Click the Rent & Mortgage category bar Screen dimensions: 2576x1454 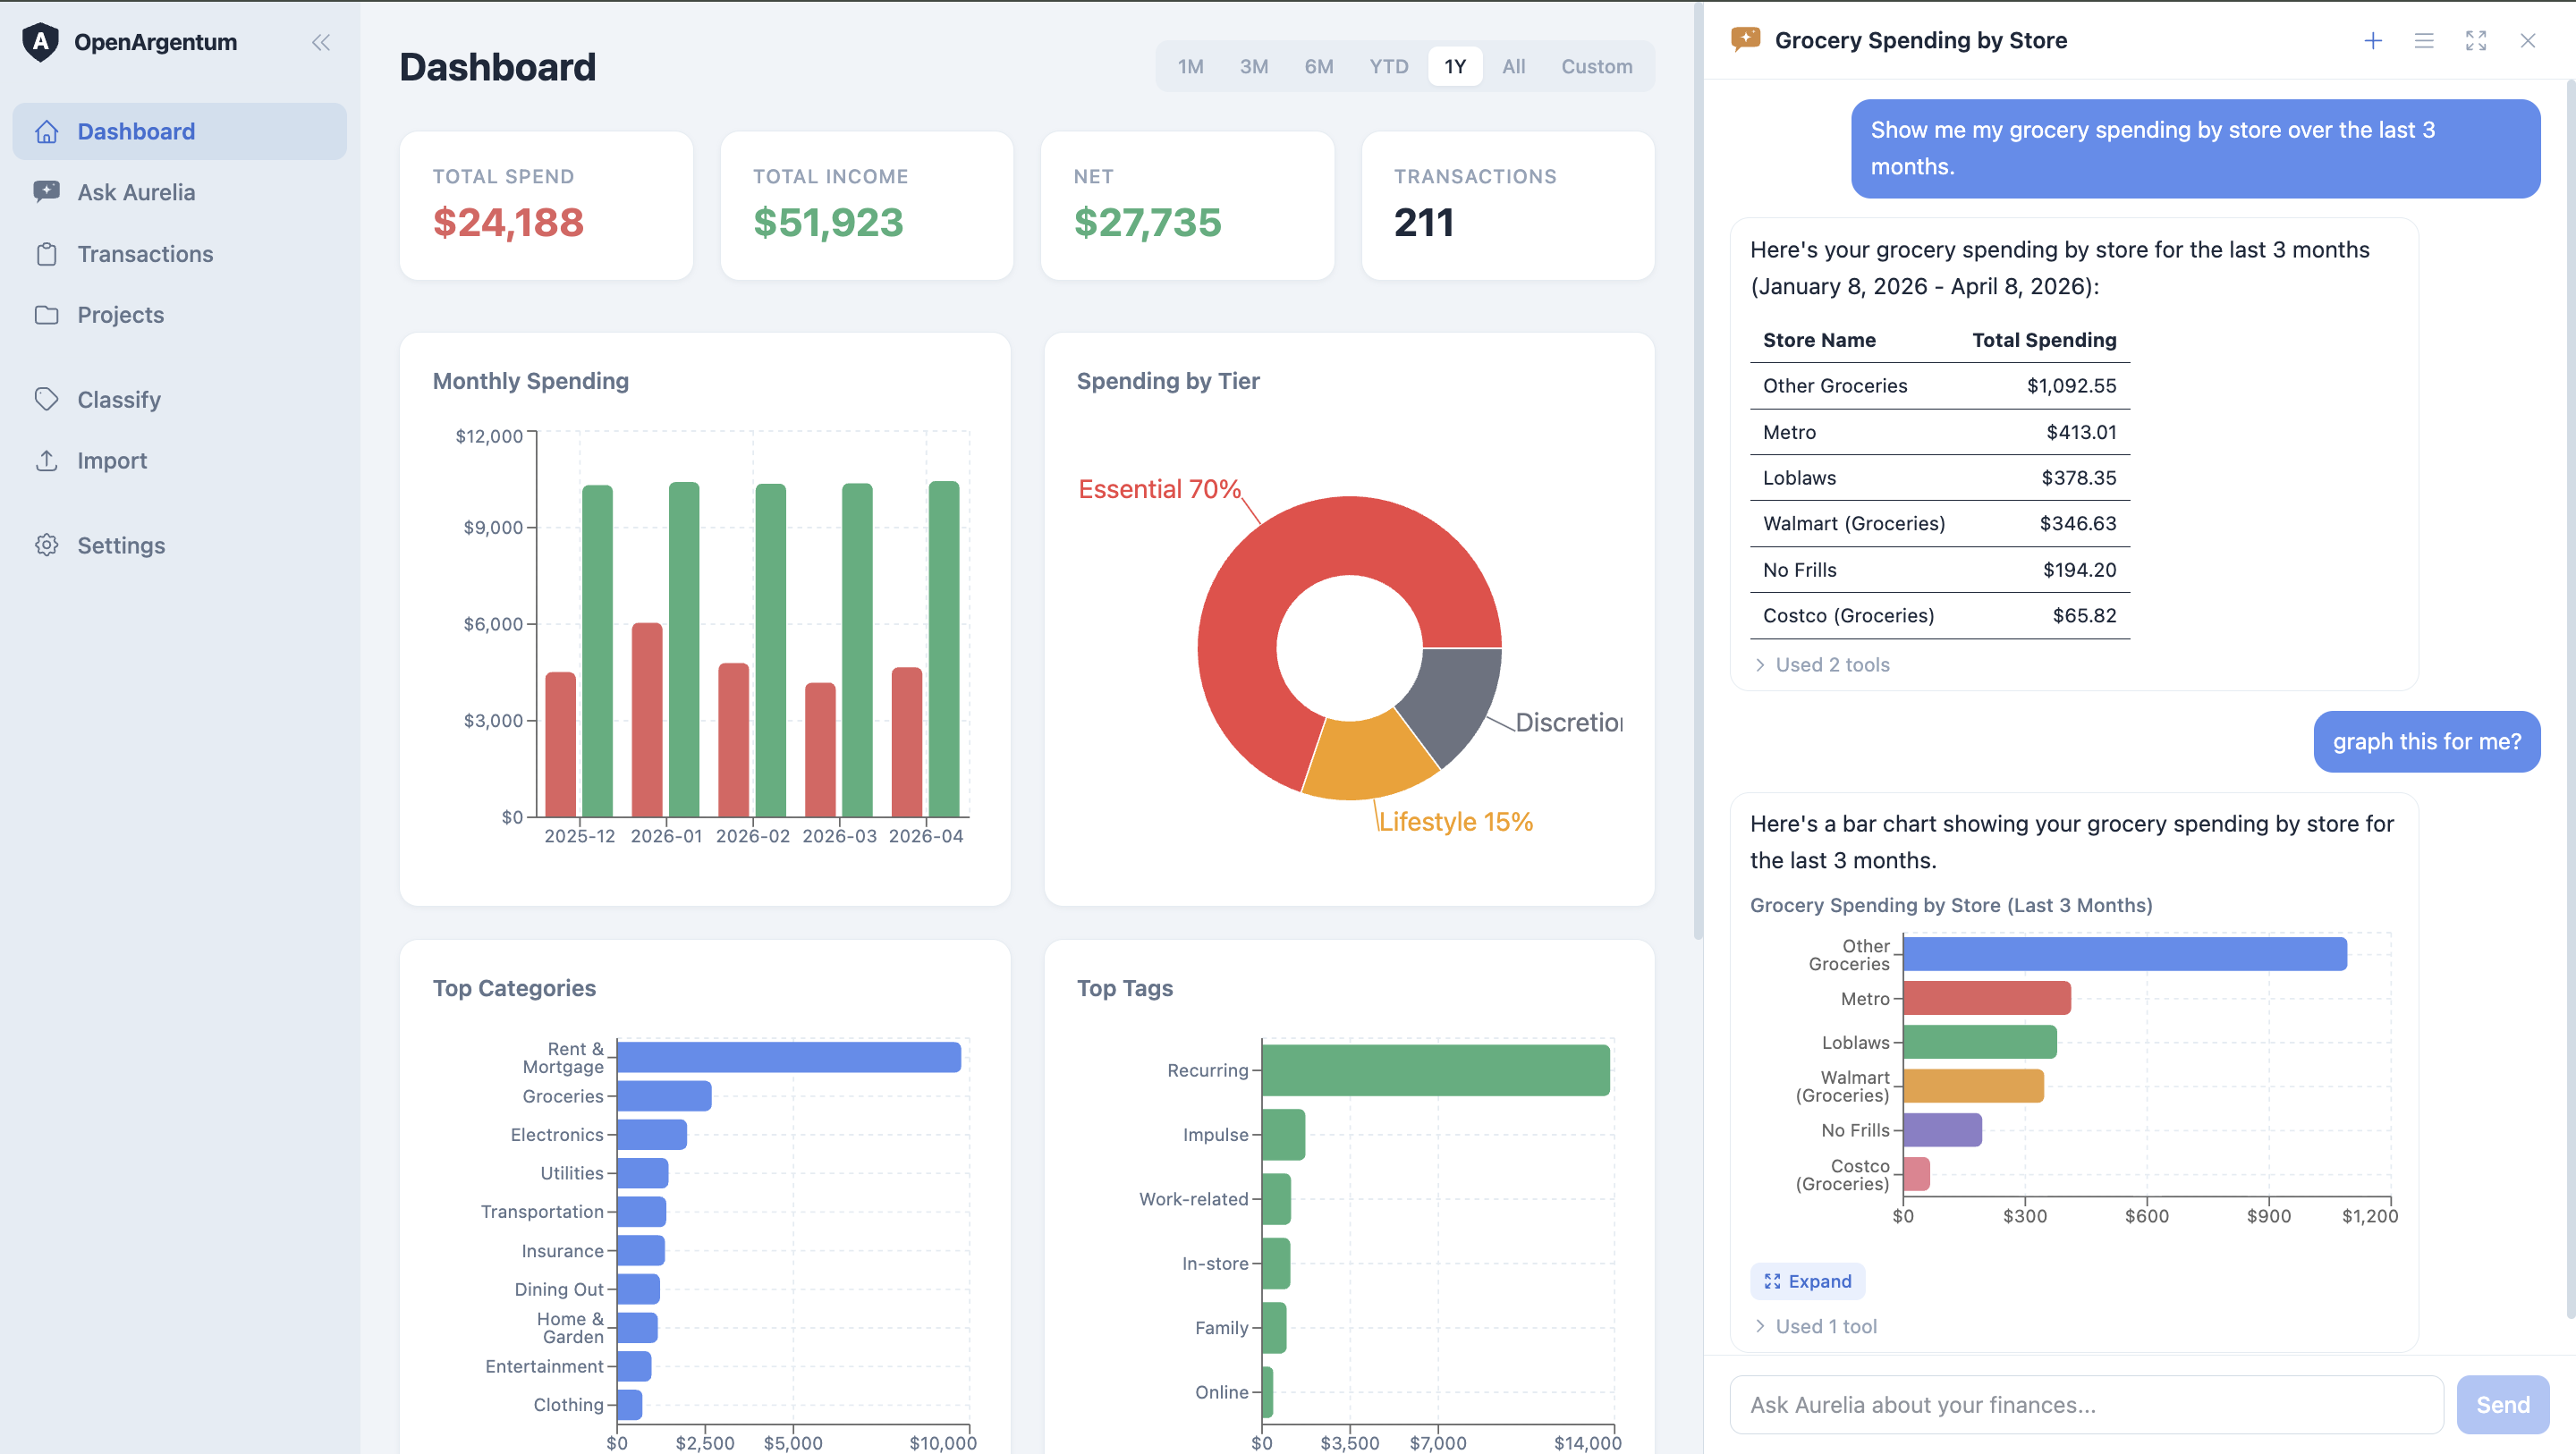[789, 1057]
